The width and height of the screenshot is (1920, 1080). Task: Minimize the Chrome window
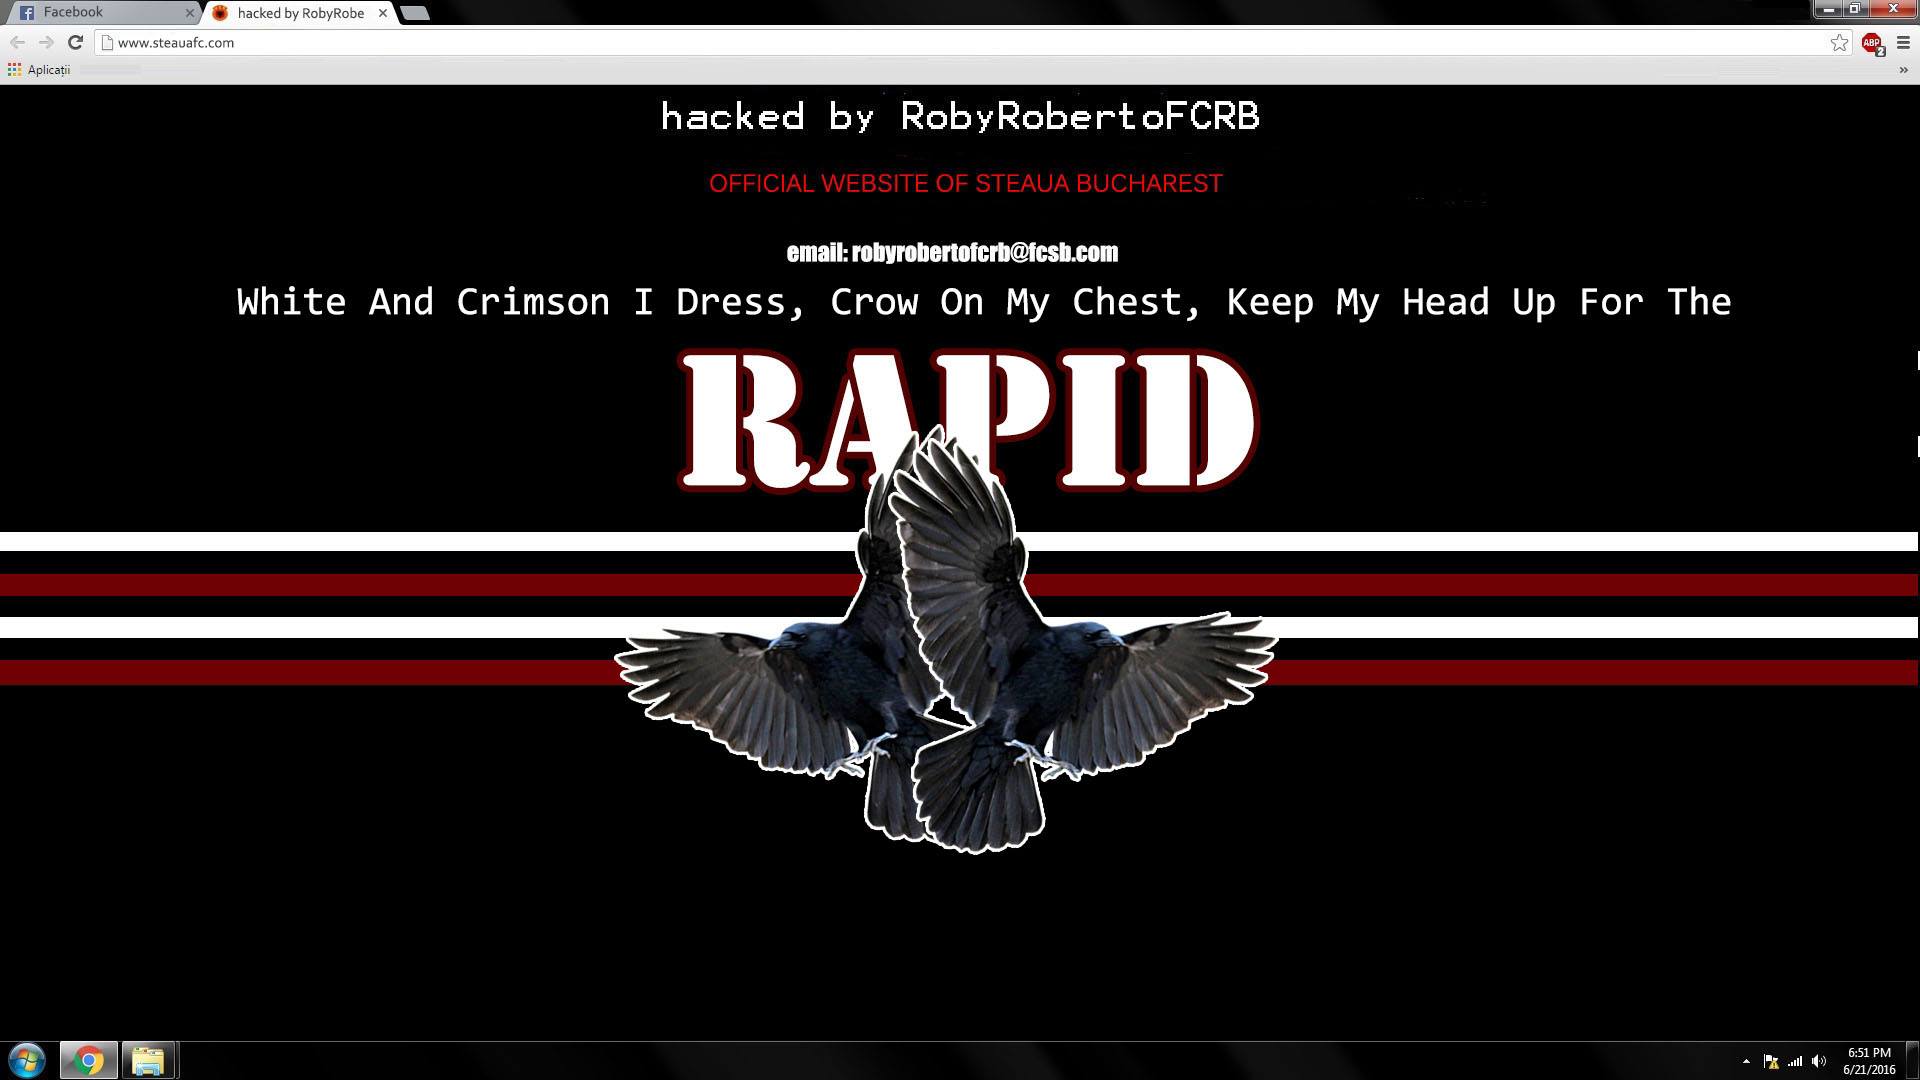point(1829,9)
